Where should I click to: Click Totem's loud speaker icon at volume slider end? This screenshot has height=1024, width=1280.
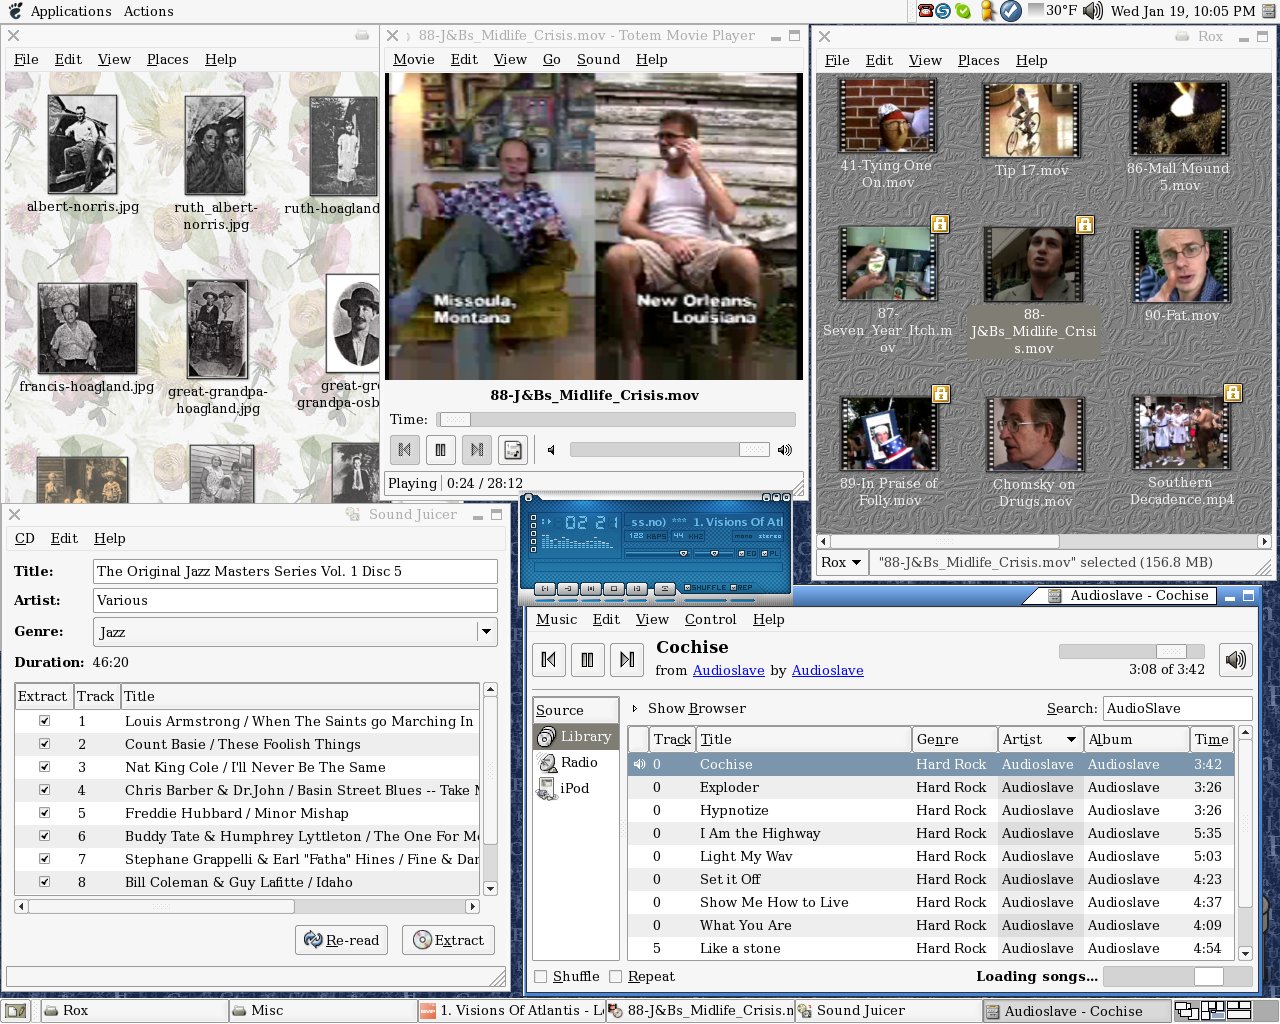785,450
